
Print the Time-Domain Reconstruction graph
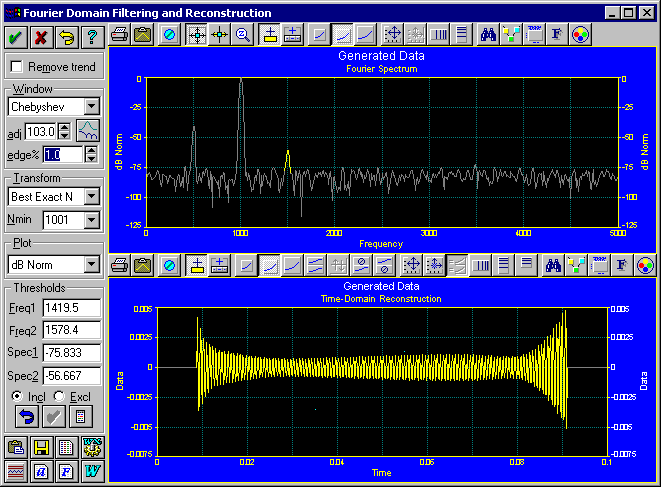click(120, 266)
